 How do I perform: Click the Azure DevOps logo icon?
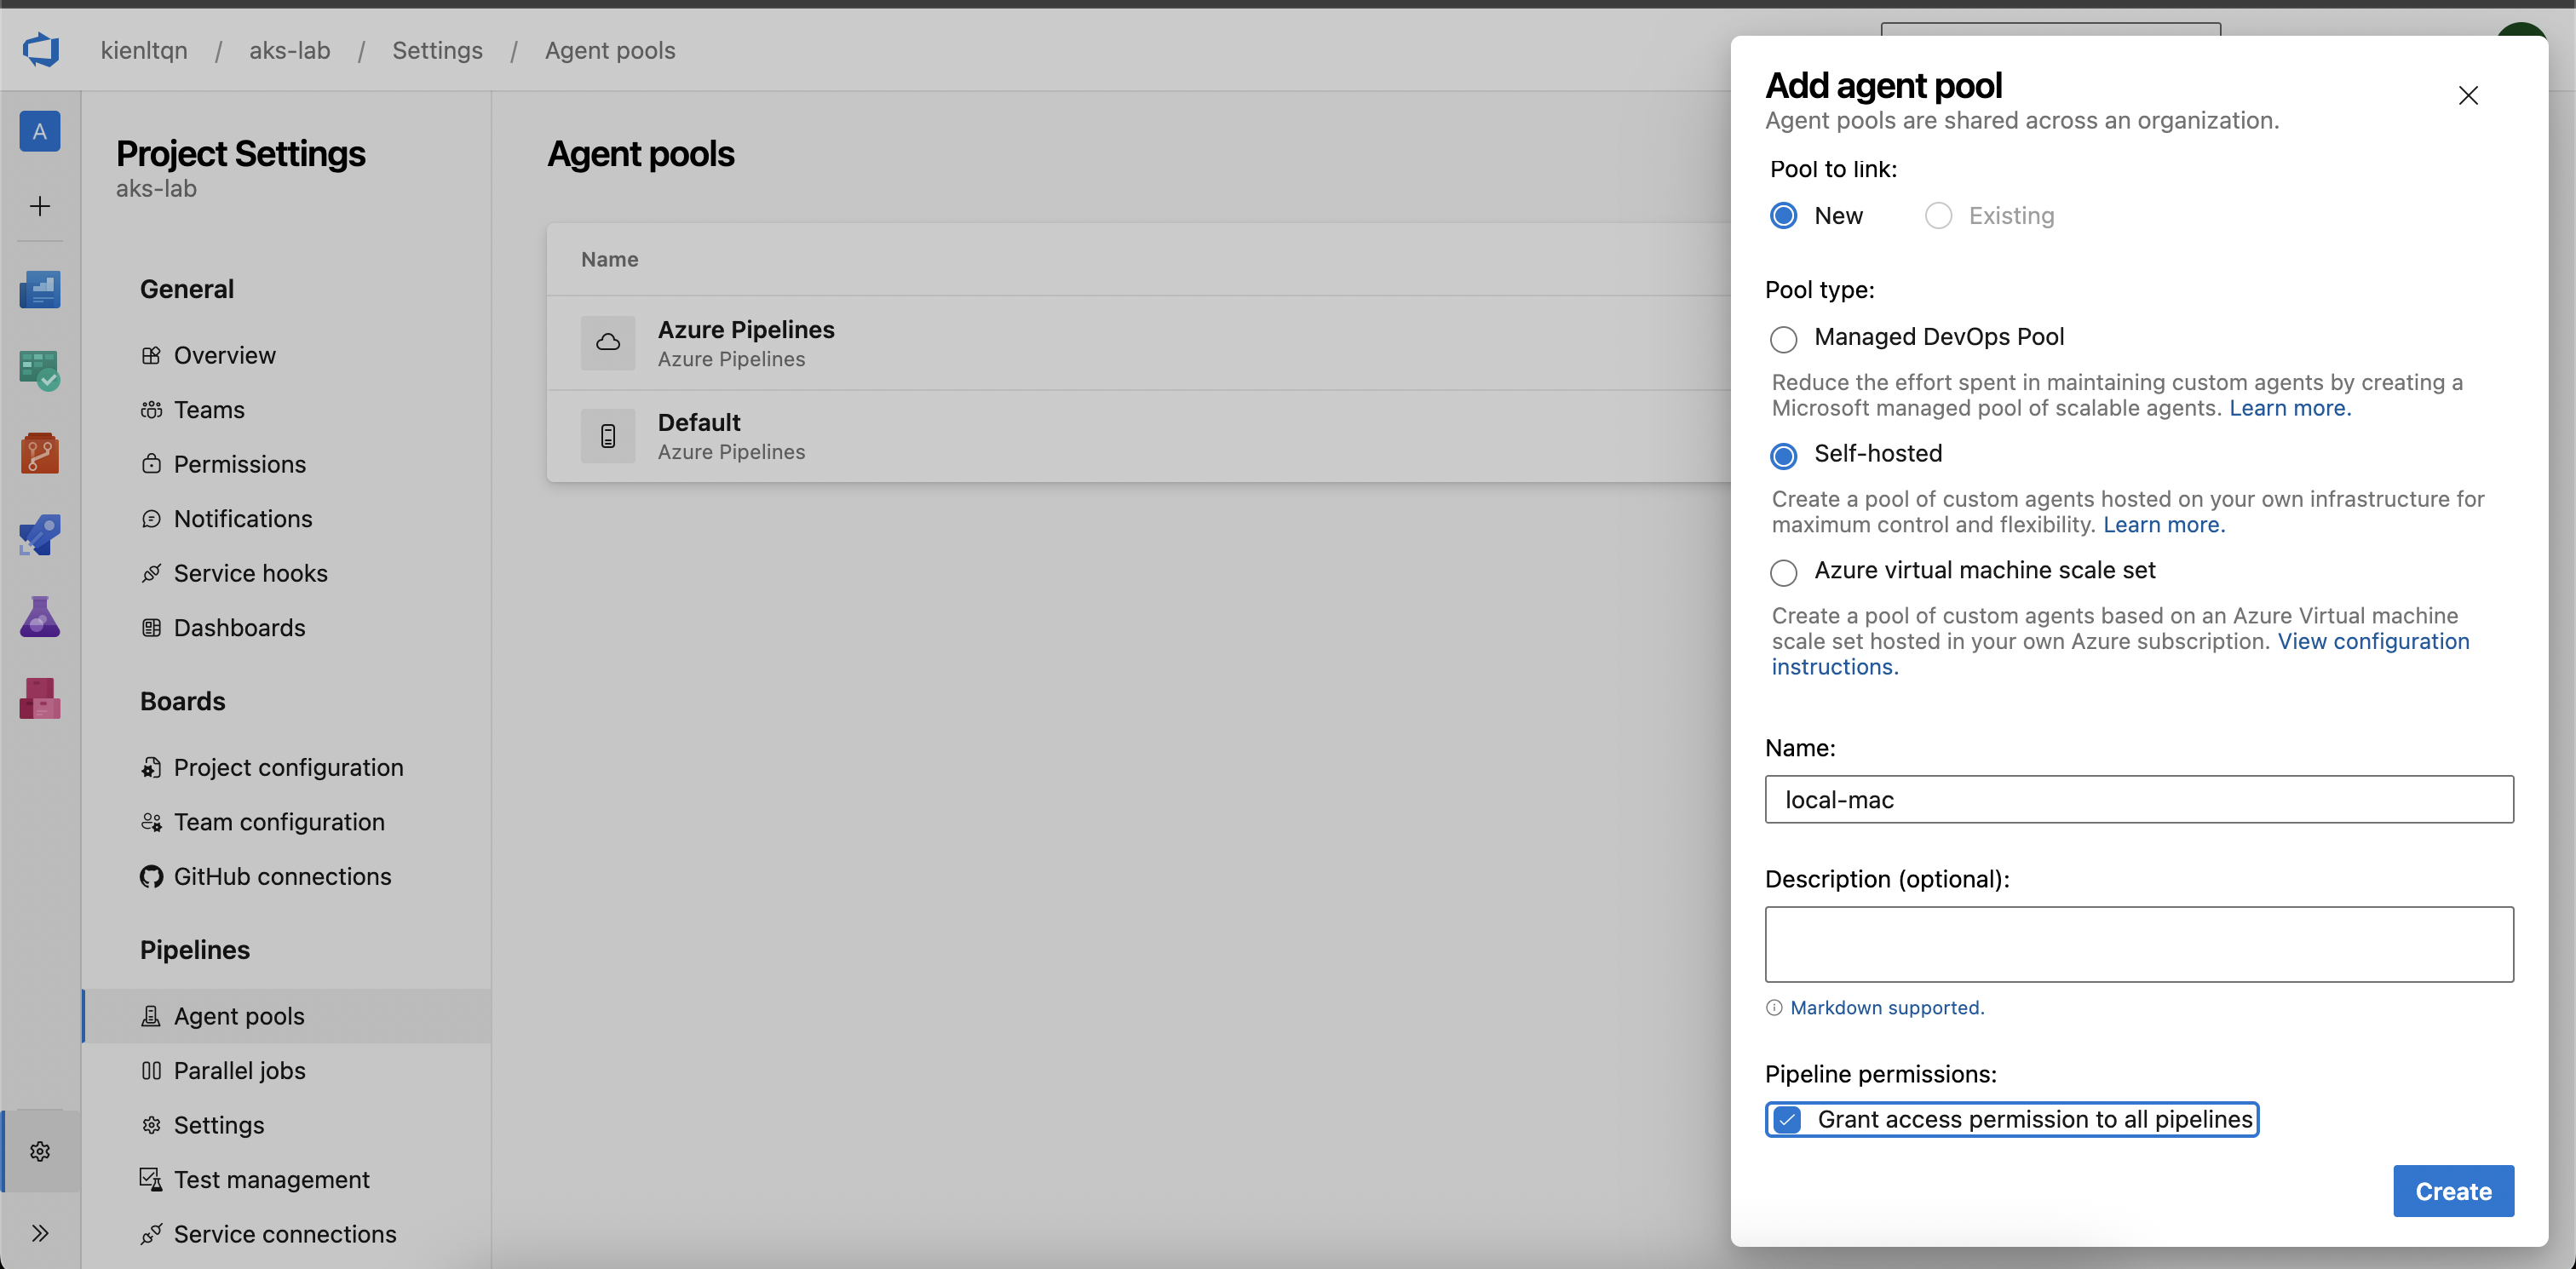click(41, 50)
